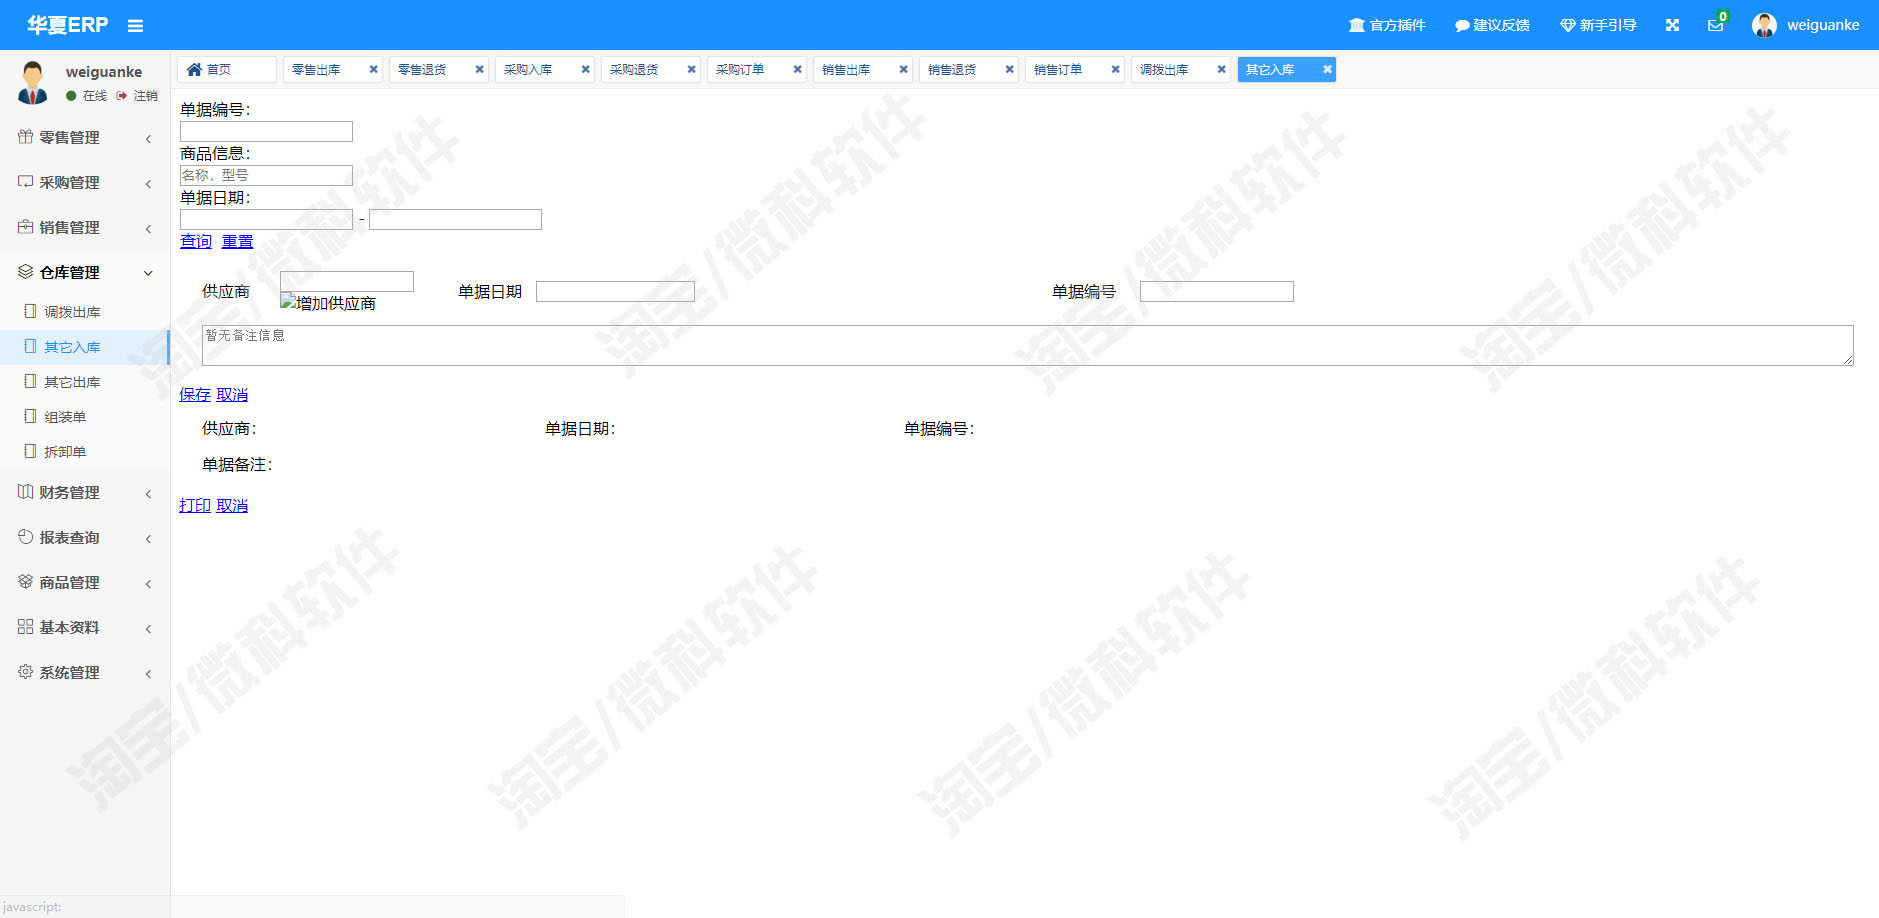Expand the 基本资料 sidebar menu

click(x=85, y=627)
